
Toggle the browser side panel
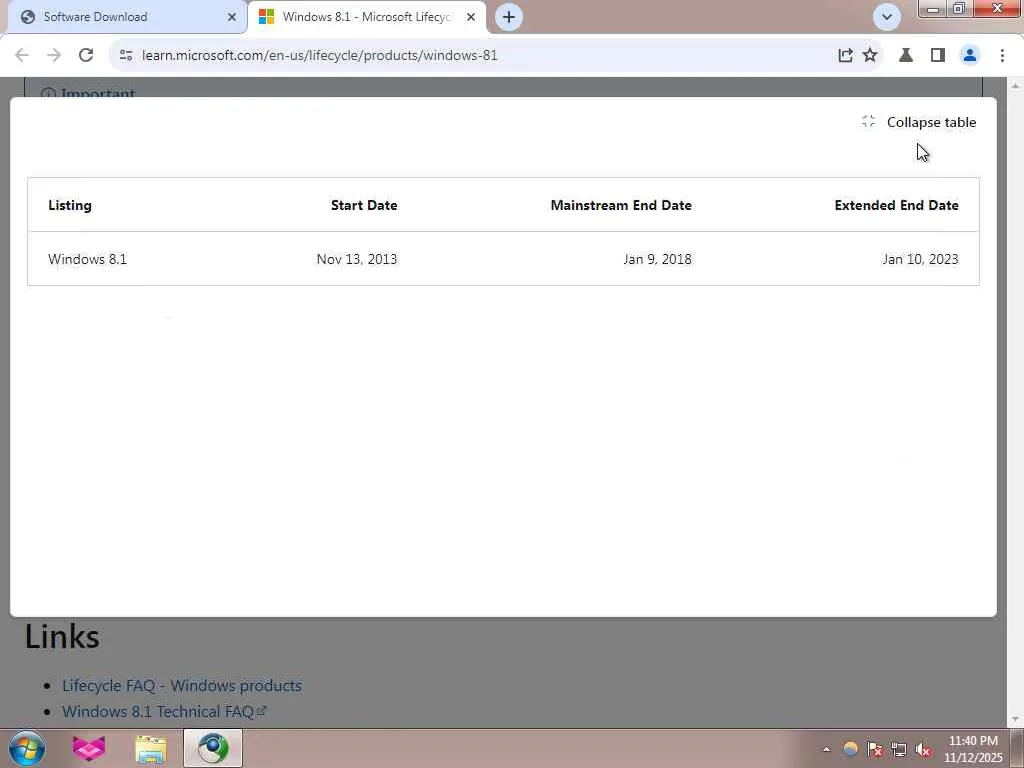pyautogui.click(x=938, y=56)
